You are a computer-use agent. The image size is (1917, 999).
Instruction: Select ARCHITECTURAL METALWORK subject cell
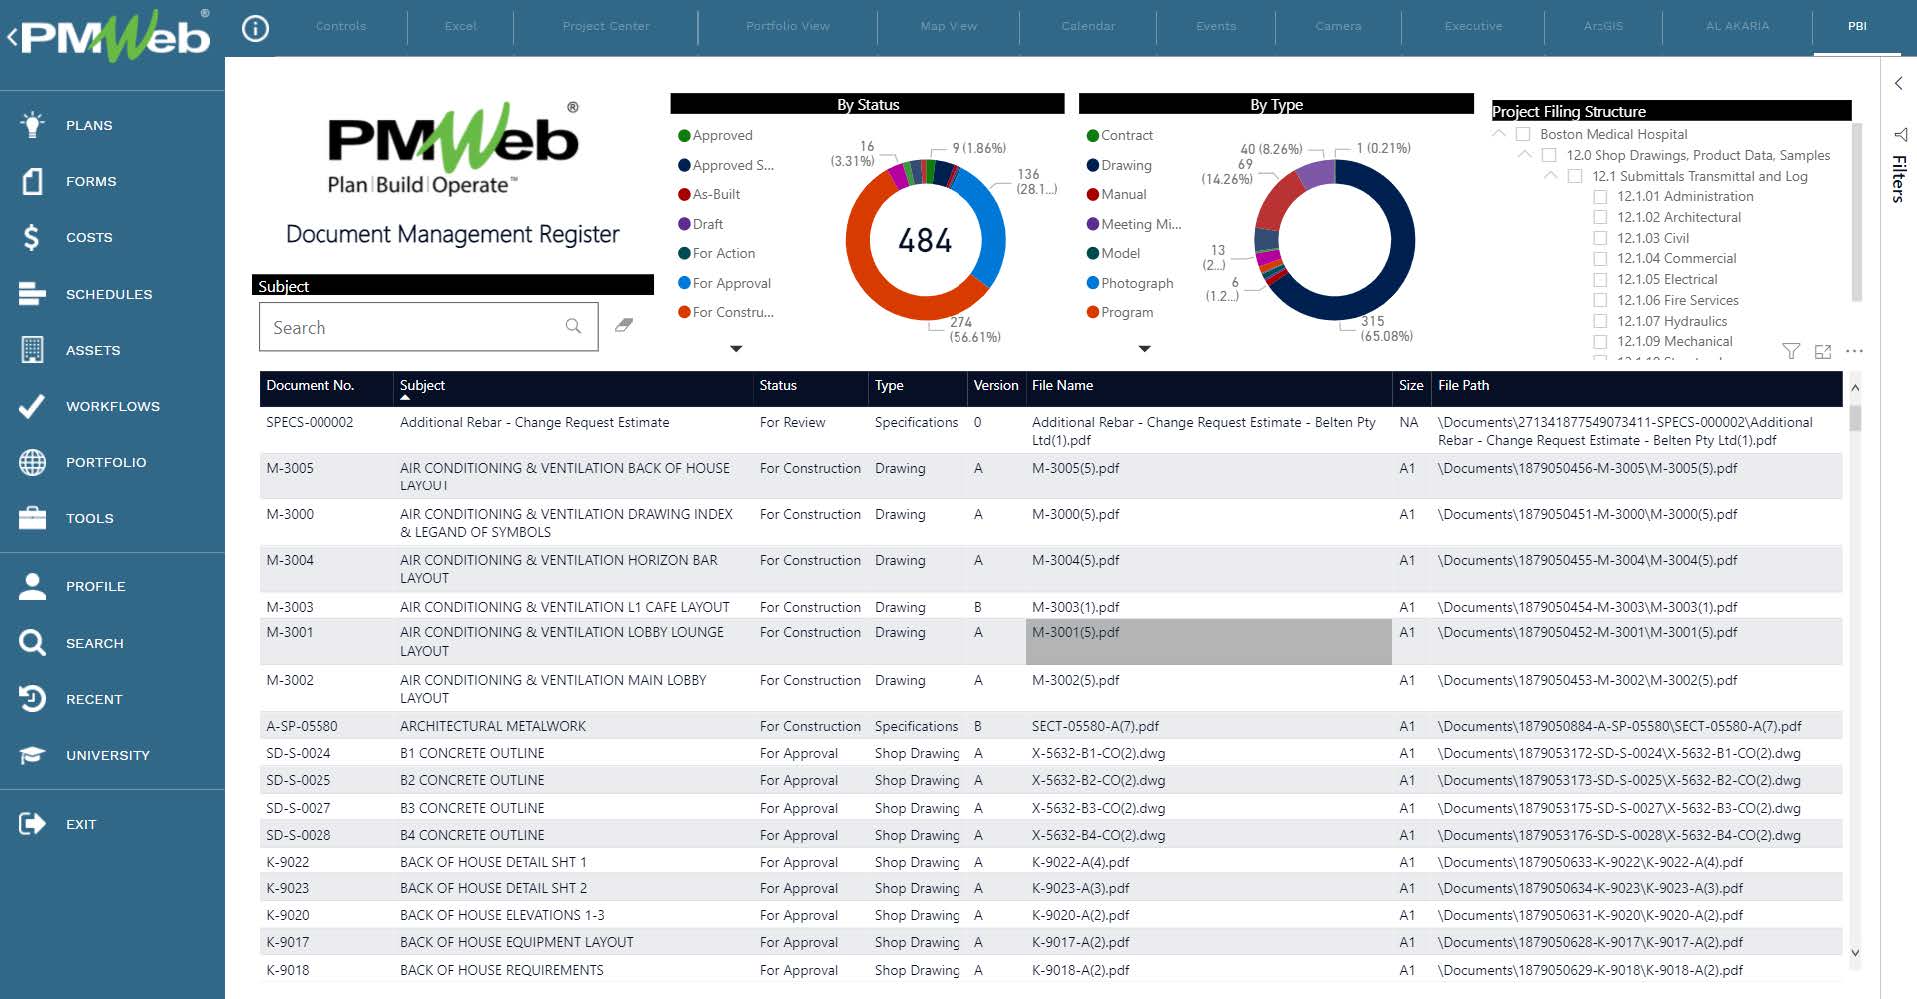(493, 727)
